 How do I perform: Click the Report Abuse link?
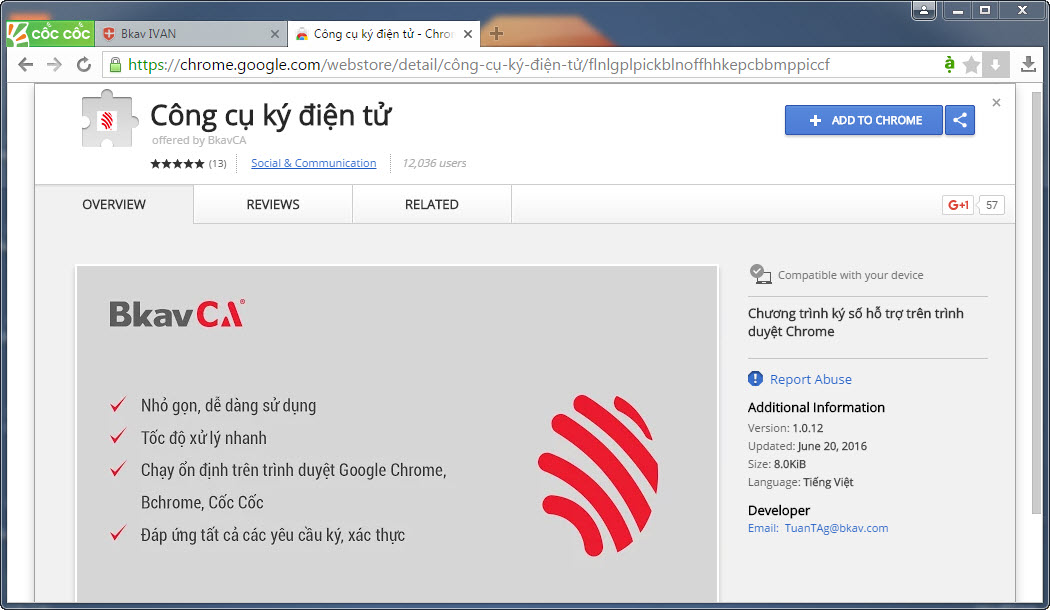click(811, 379)
